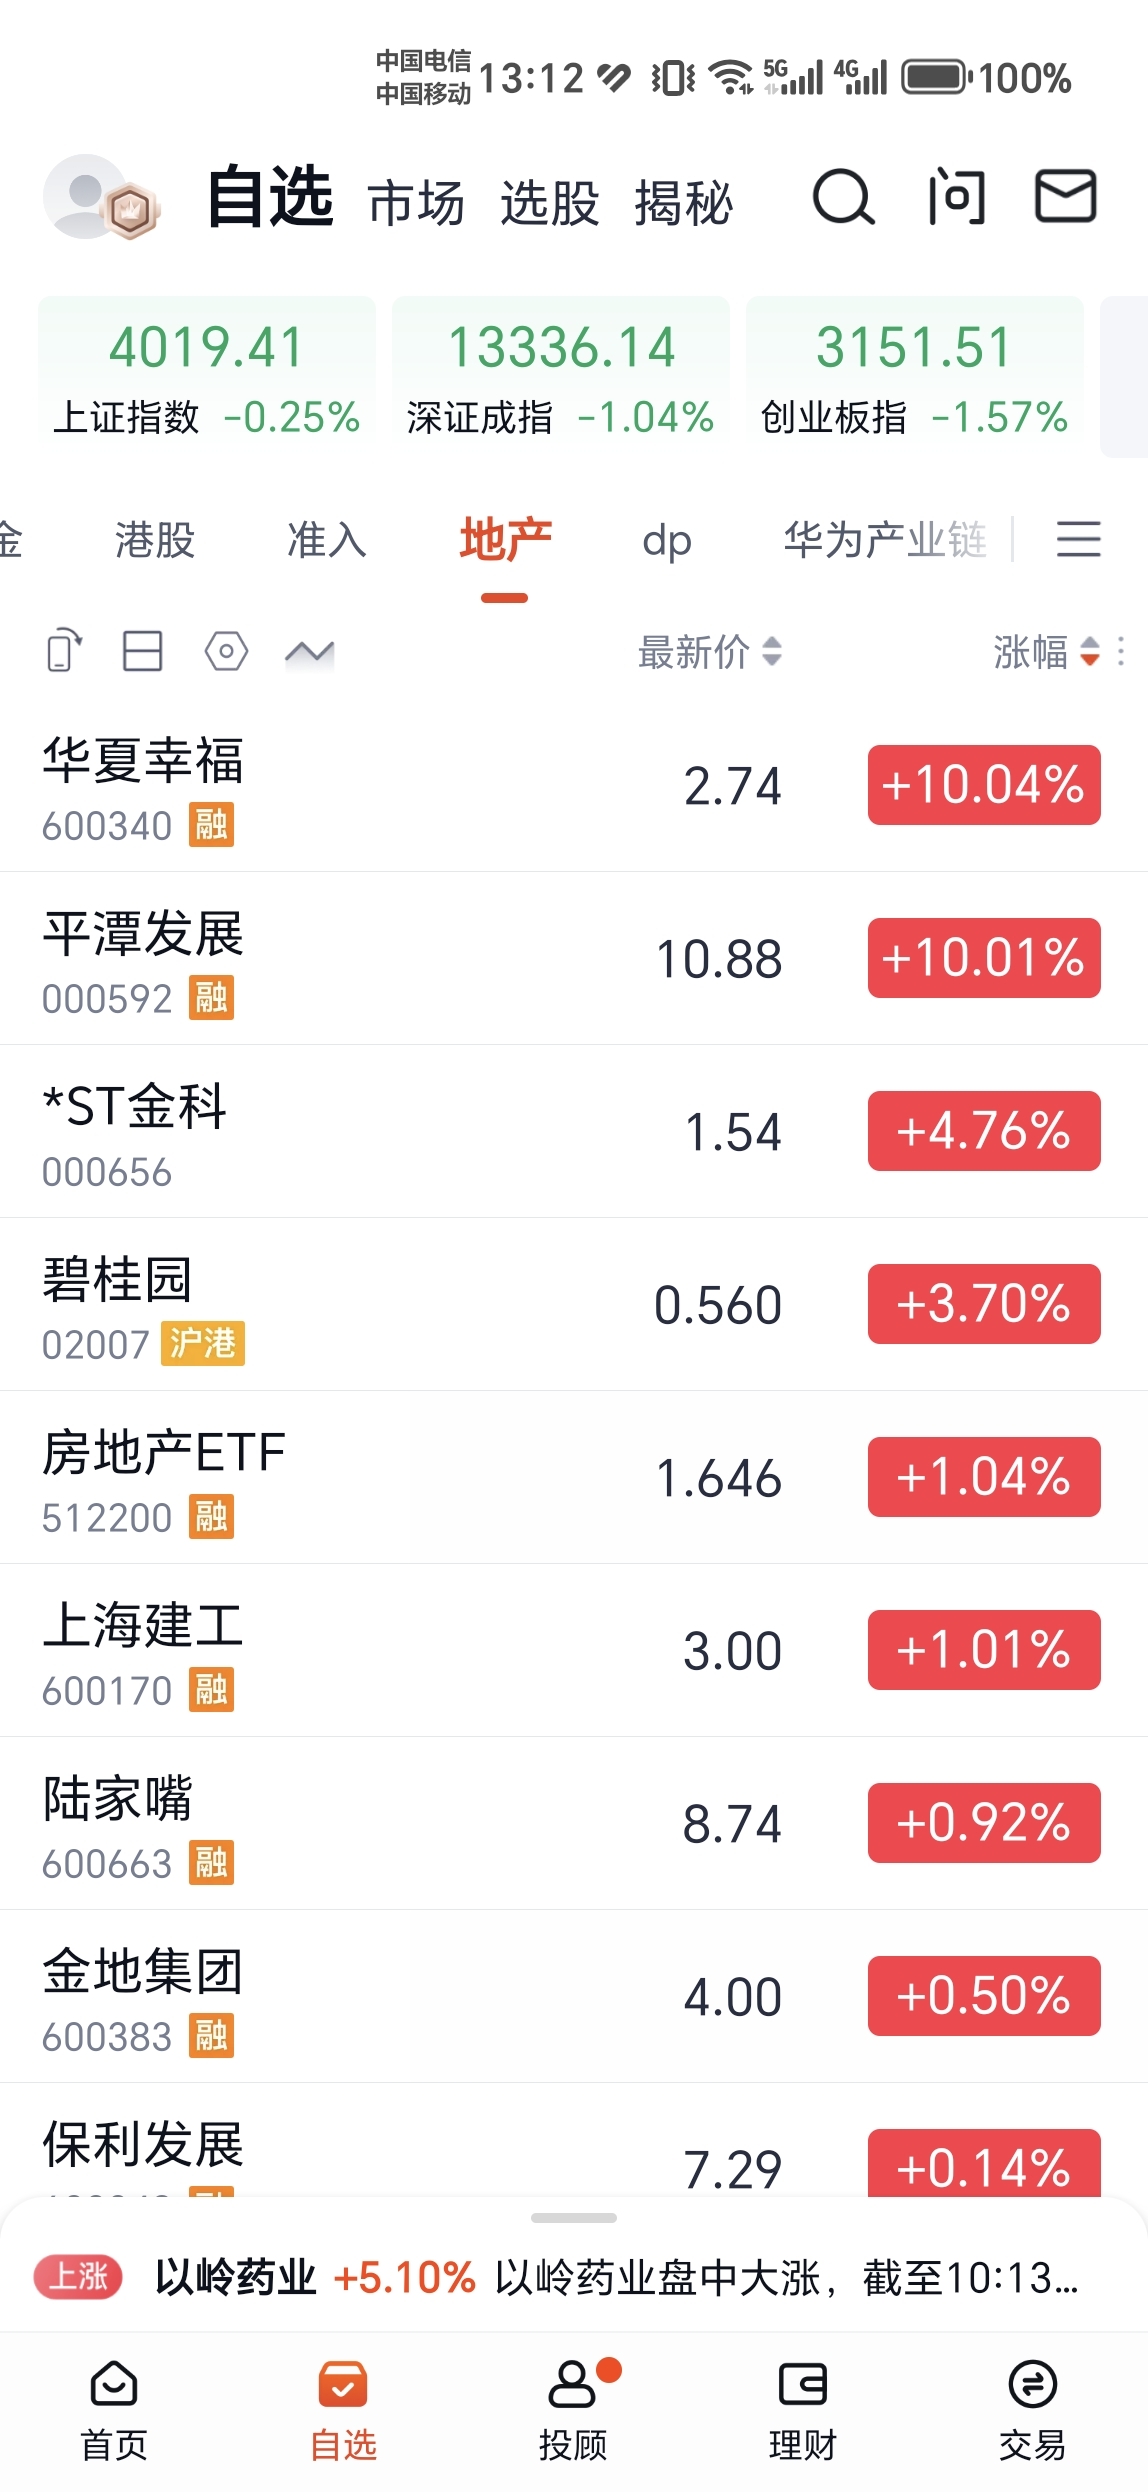The width and height of the screenshot is (1148, 2492).
Task: Switch to split list layout icon
Action: pos(142,652)
